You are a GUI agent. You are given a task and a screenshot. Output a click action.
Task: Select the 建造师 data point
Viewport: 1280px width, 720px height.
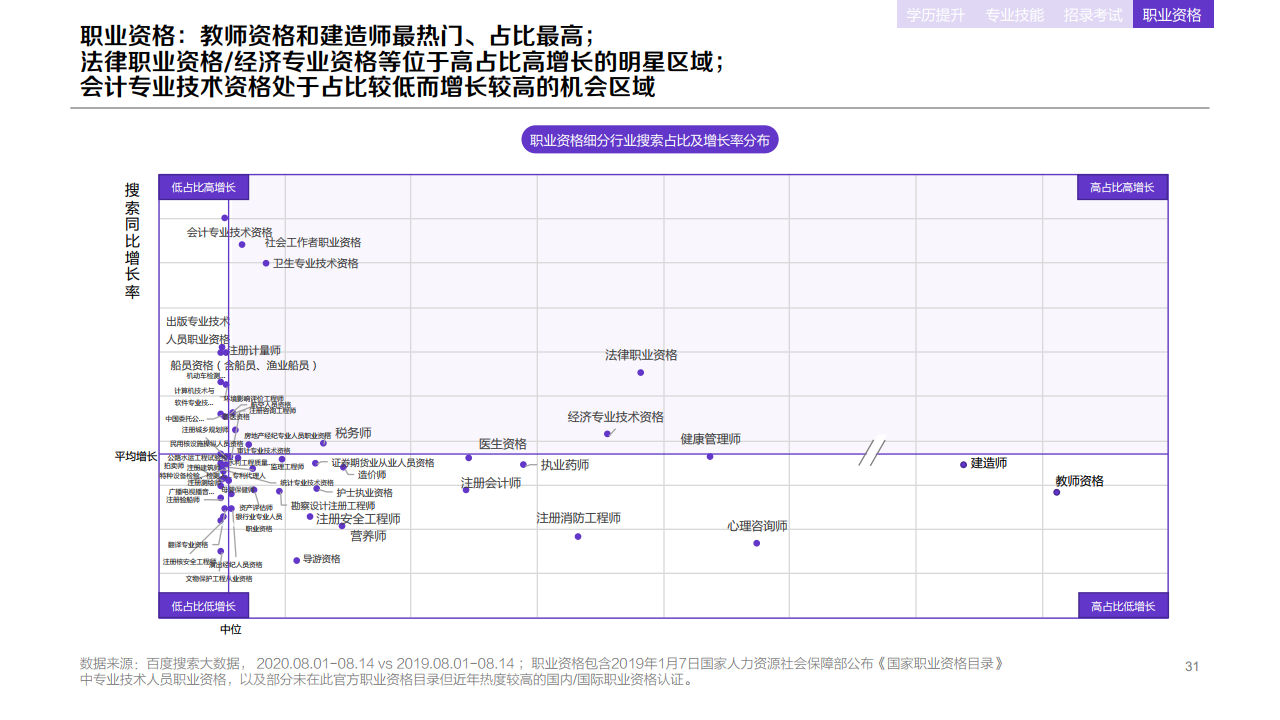pyautogui.click(x=963, y=463)
